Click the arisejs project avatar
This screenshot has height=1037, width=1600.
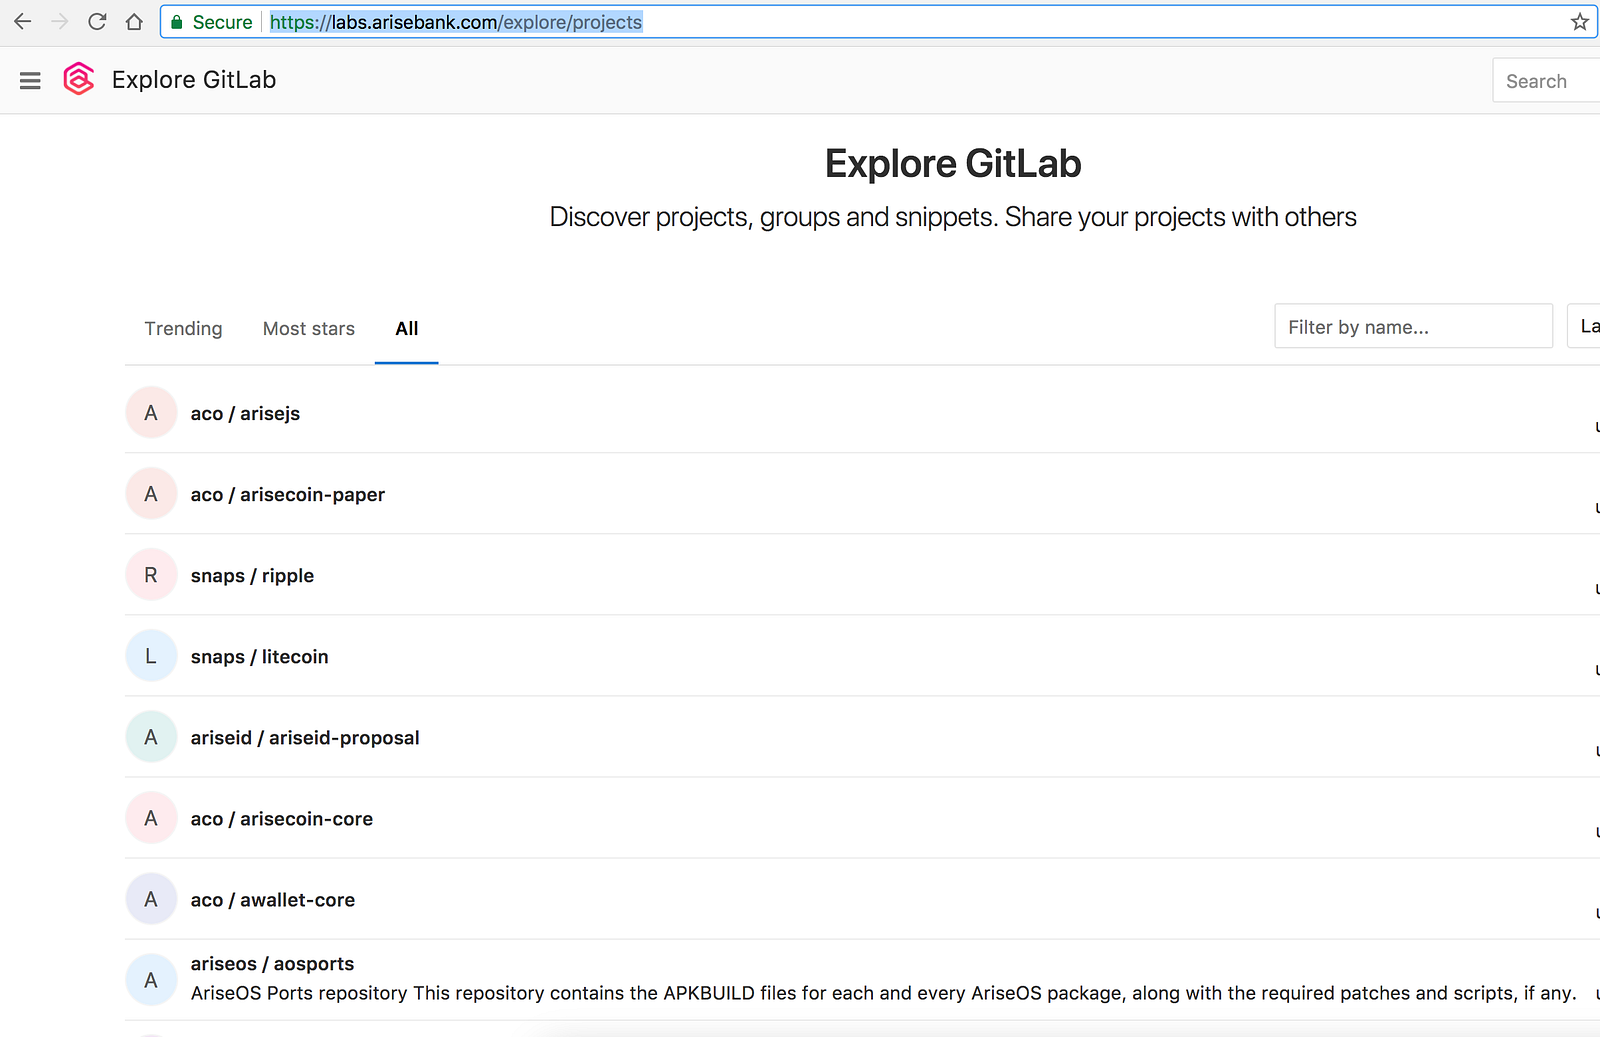[151, 413]
